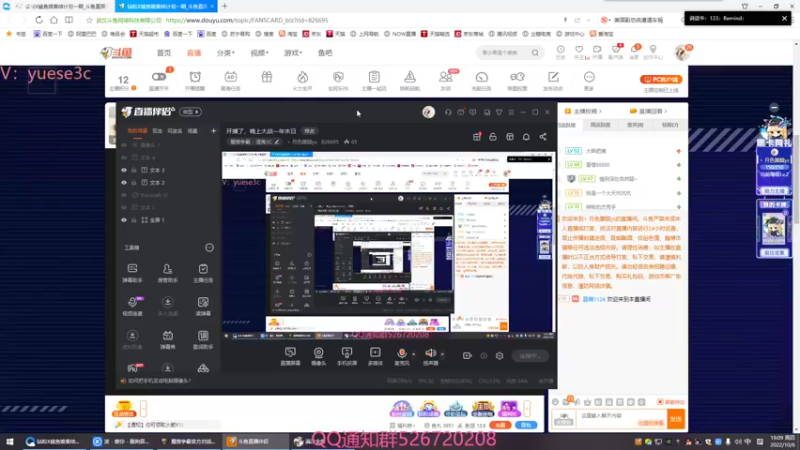
Task: Expand the 分类 dropdown menu
Action: click(226, 53)
